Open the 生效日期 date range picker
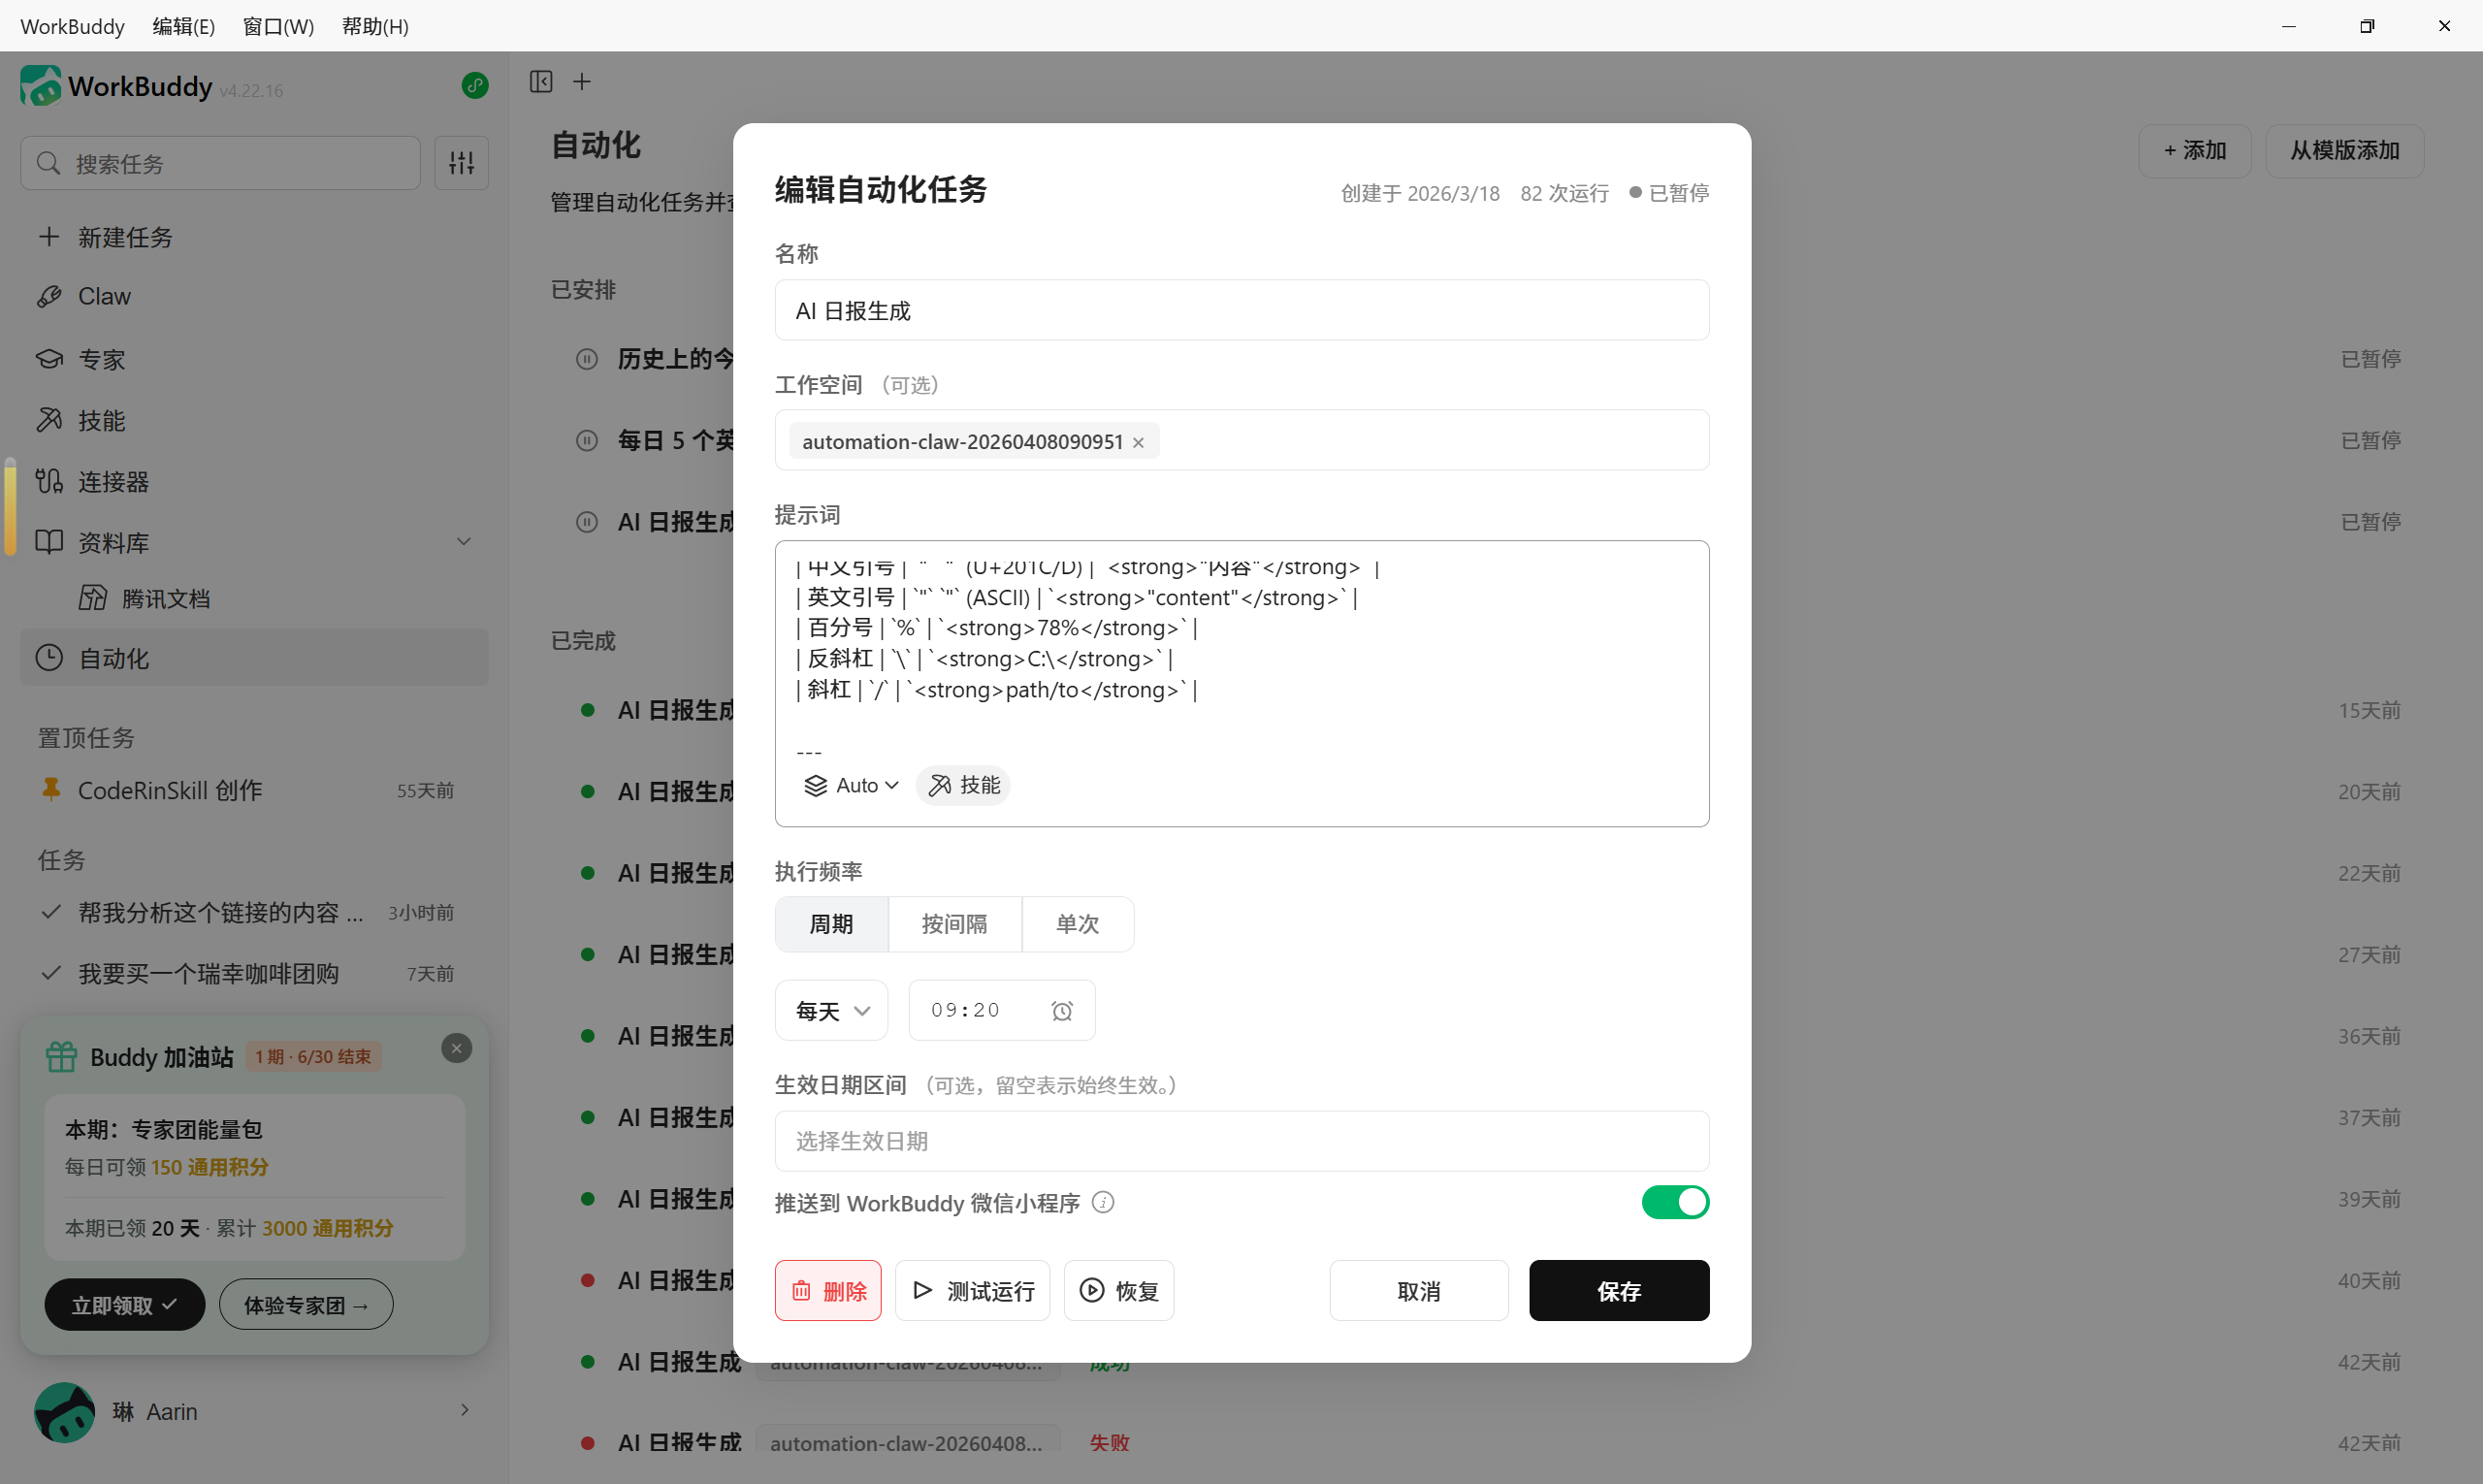Image resolution: width=2483 pixels, height=1484 pixels. [1241, 1141]
